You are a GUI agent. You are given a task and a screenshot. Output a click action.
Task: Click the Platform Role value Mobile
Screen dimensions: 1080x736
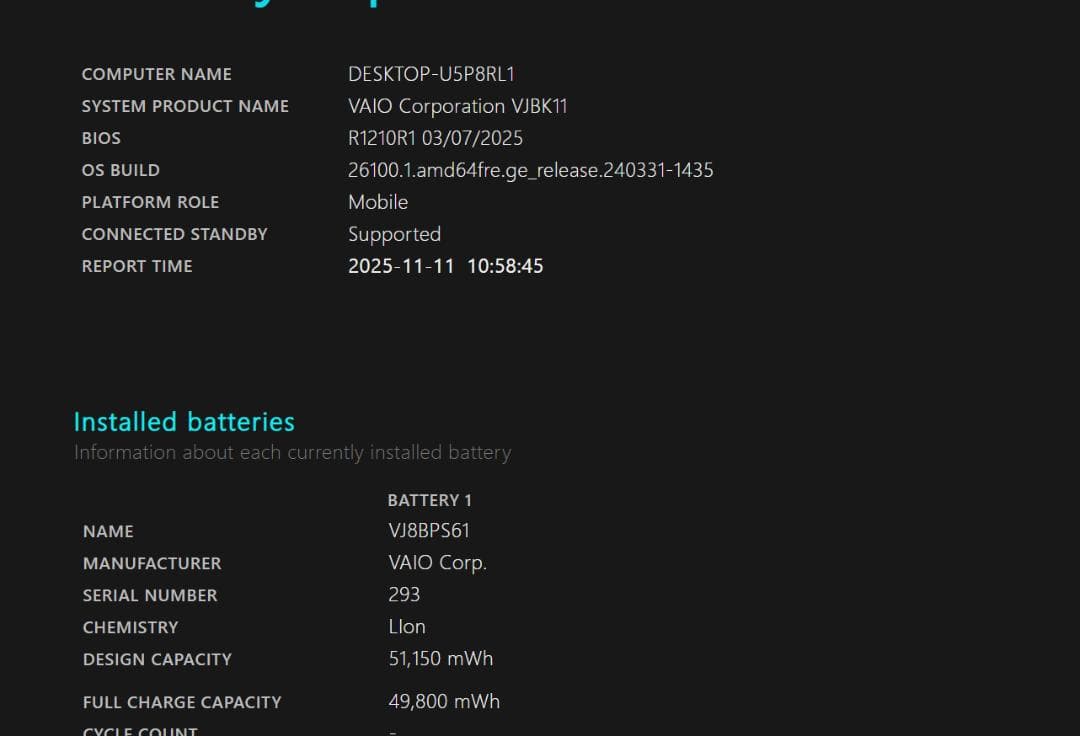378,202
